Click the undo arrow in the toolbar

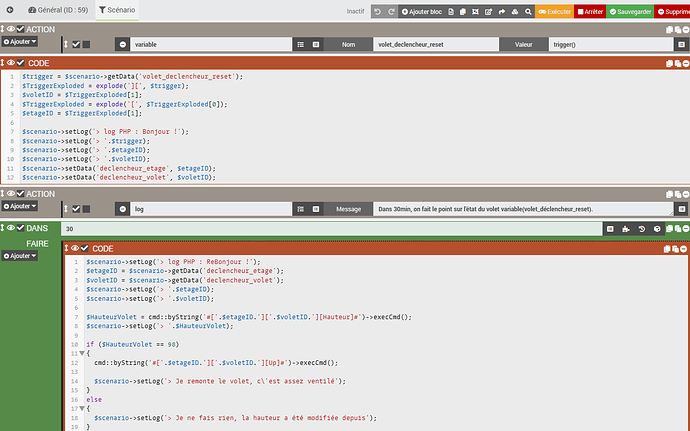(378, 11)
